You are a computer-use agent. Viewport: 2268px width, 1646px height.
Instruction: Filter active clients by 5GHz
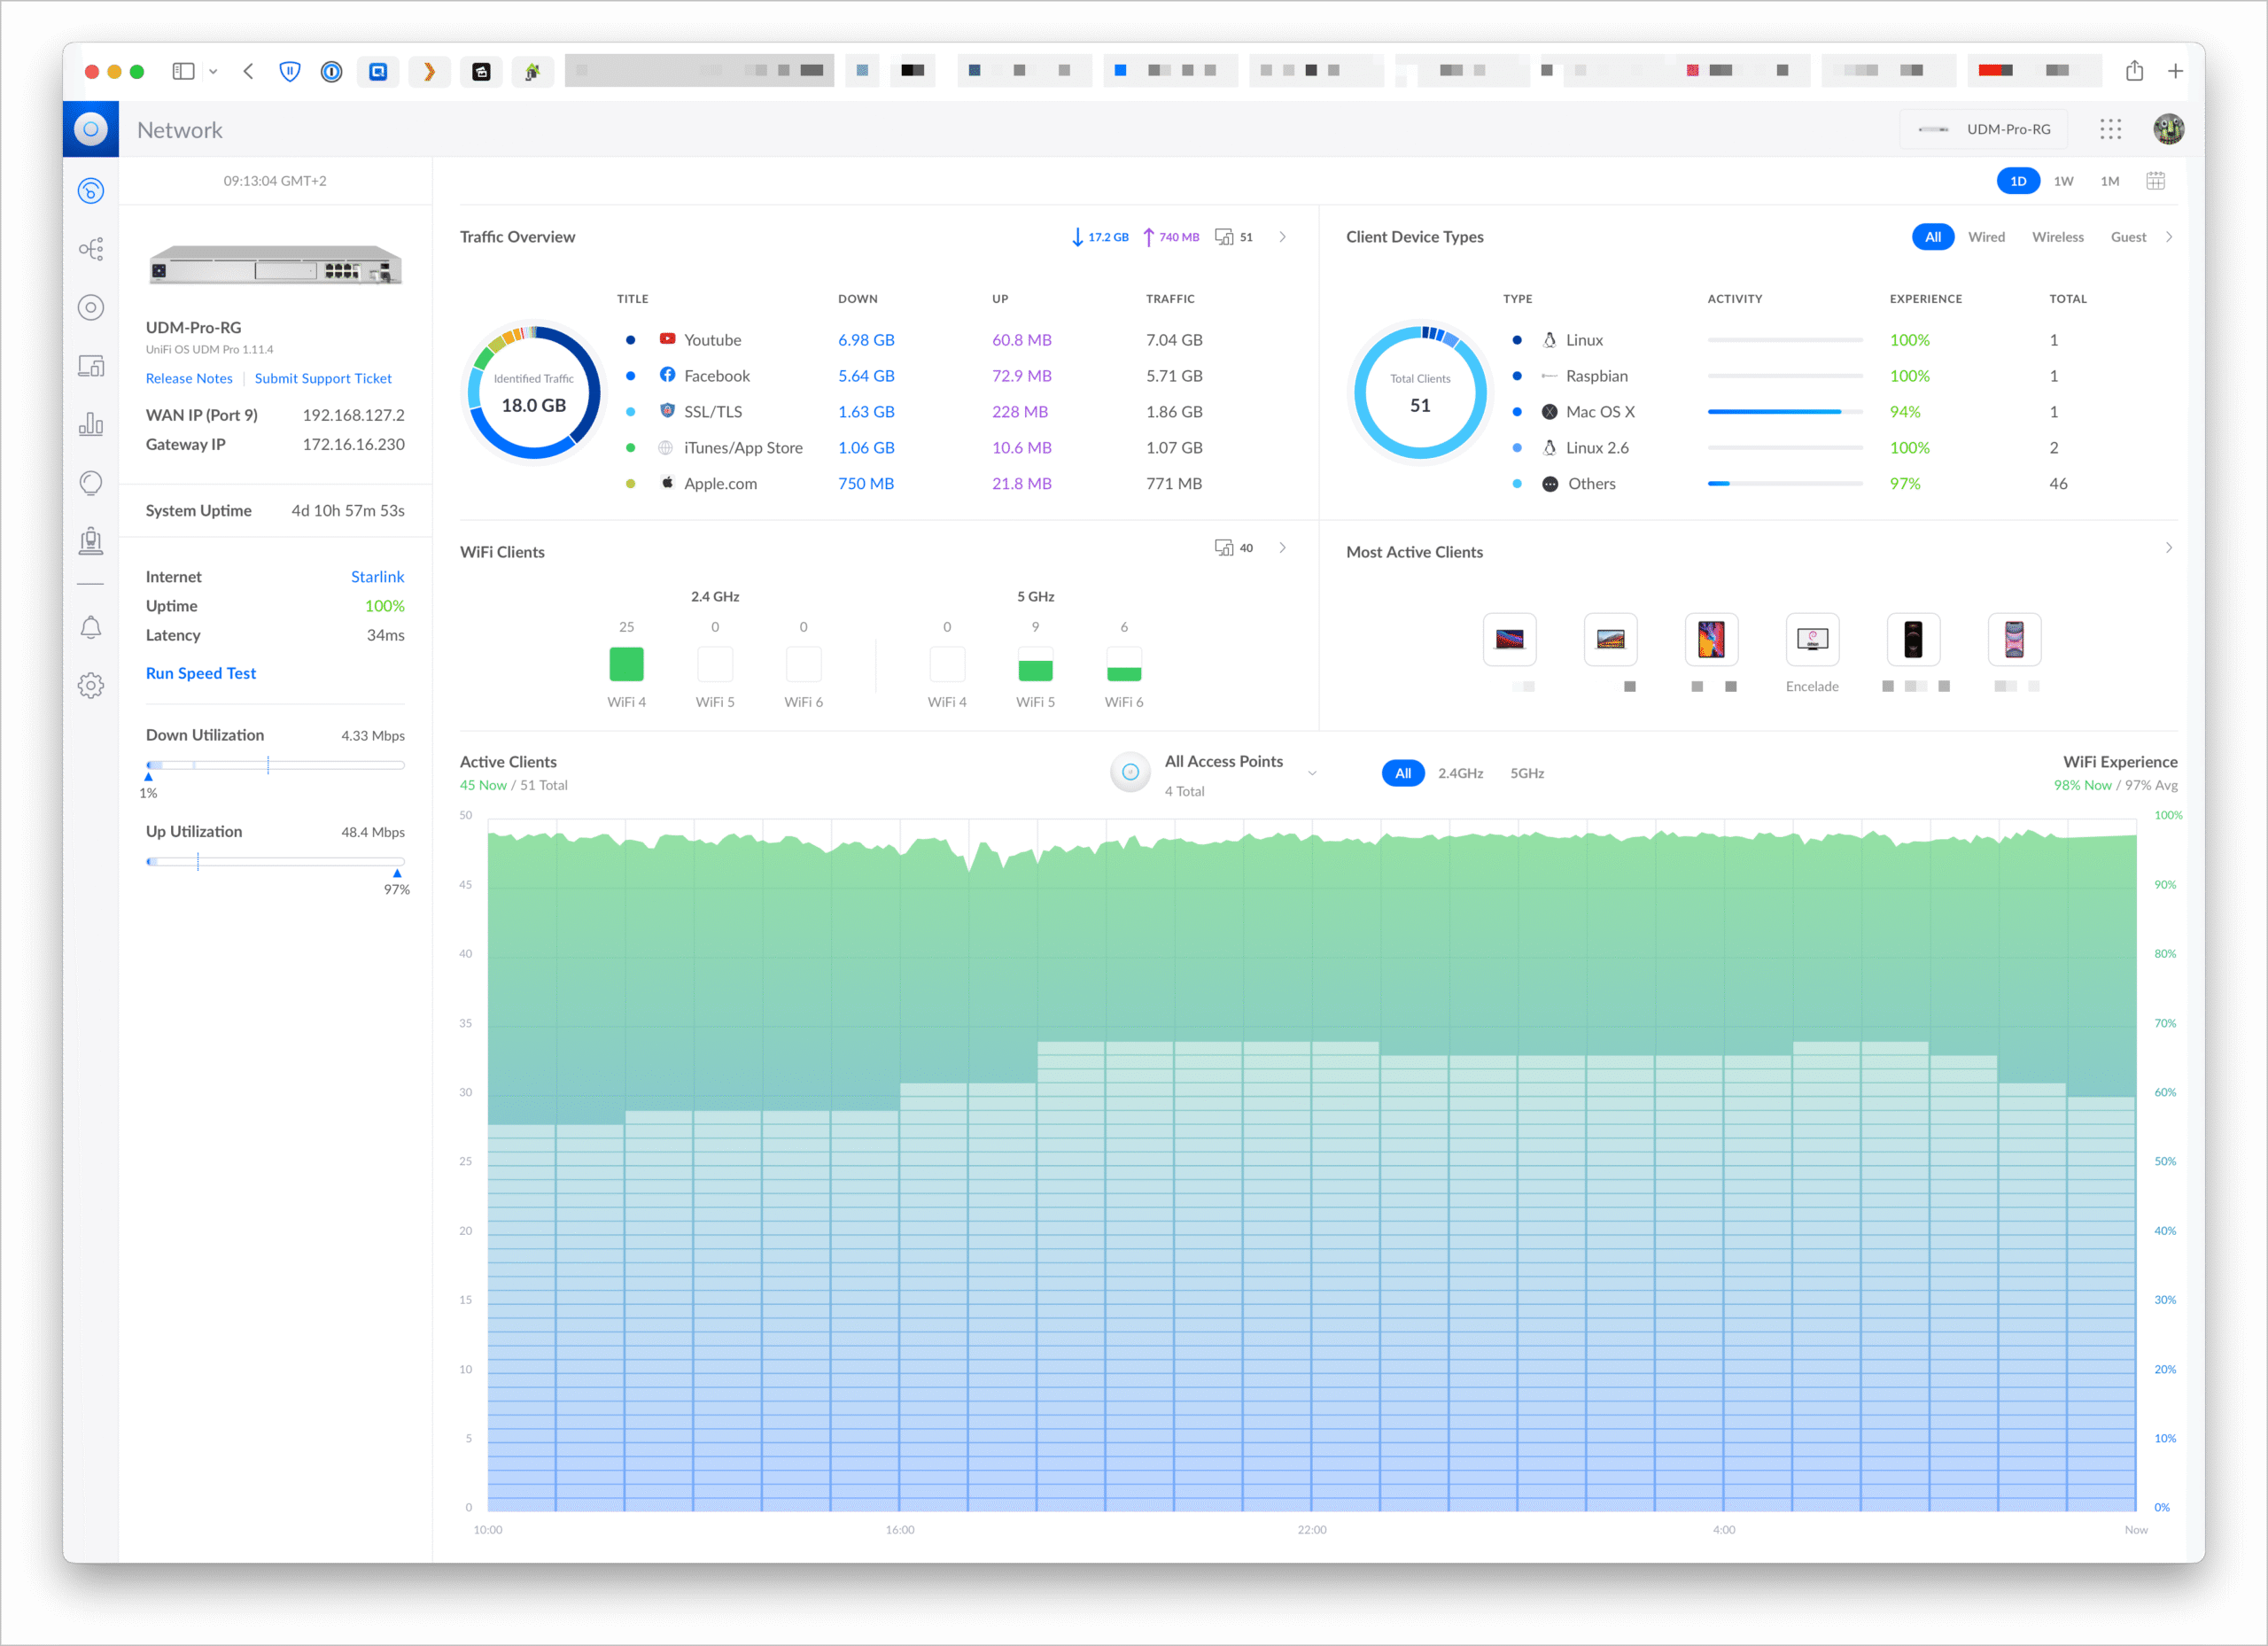[1526, 773]
